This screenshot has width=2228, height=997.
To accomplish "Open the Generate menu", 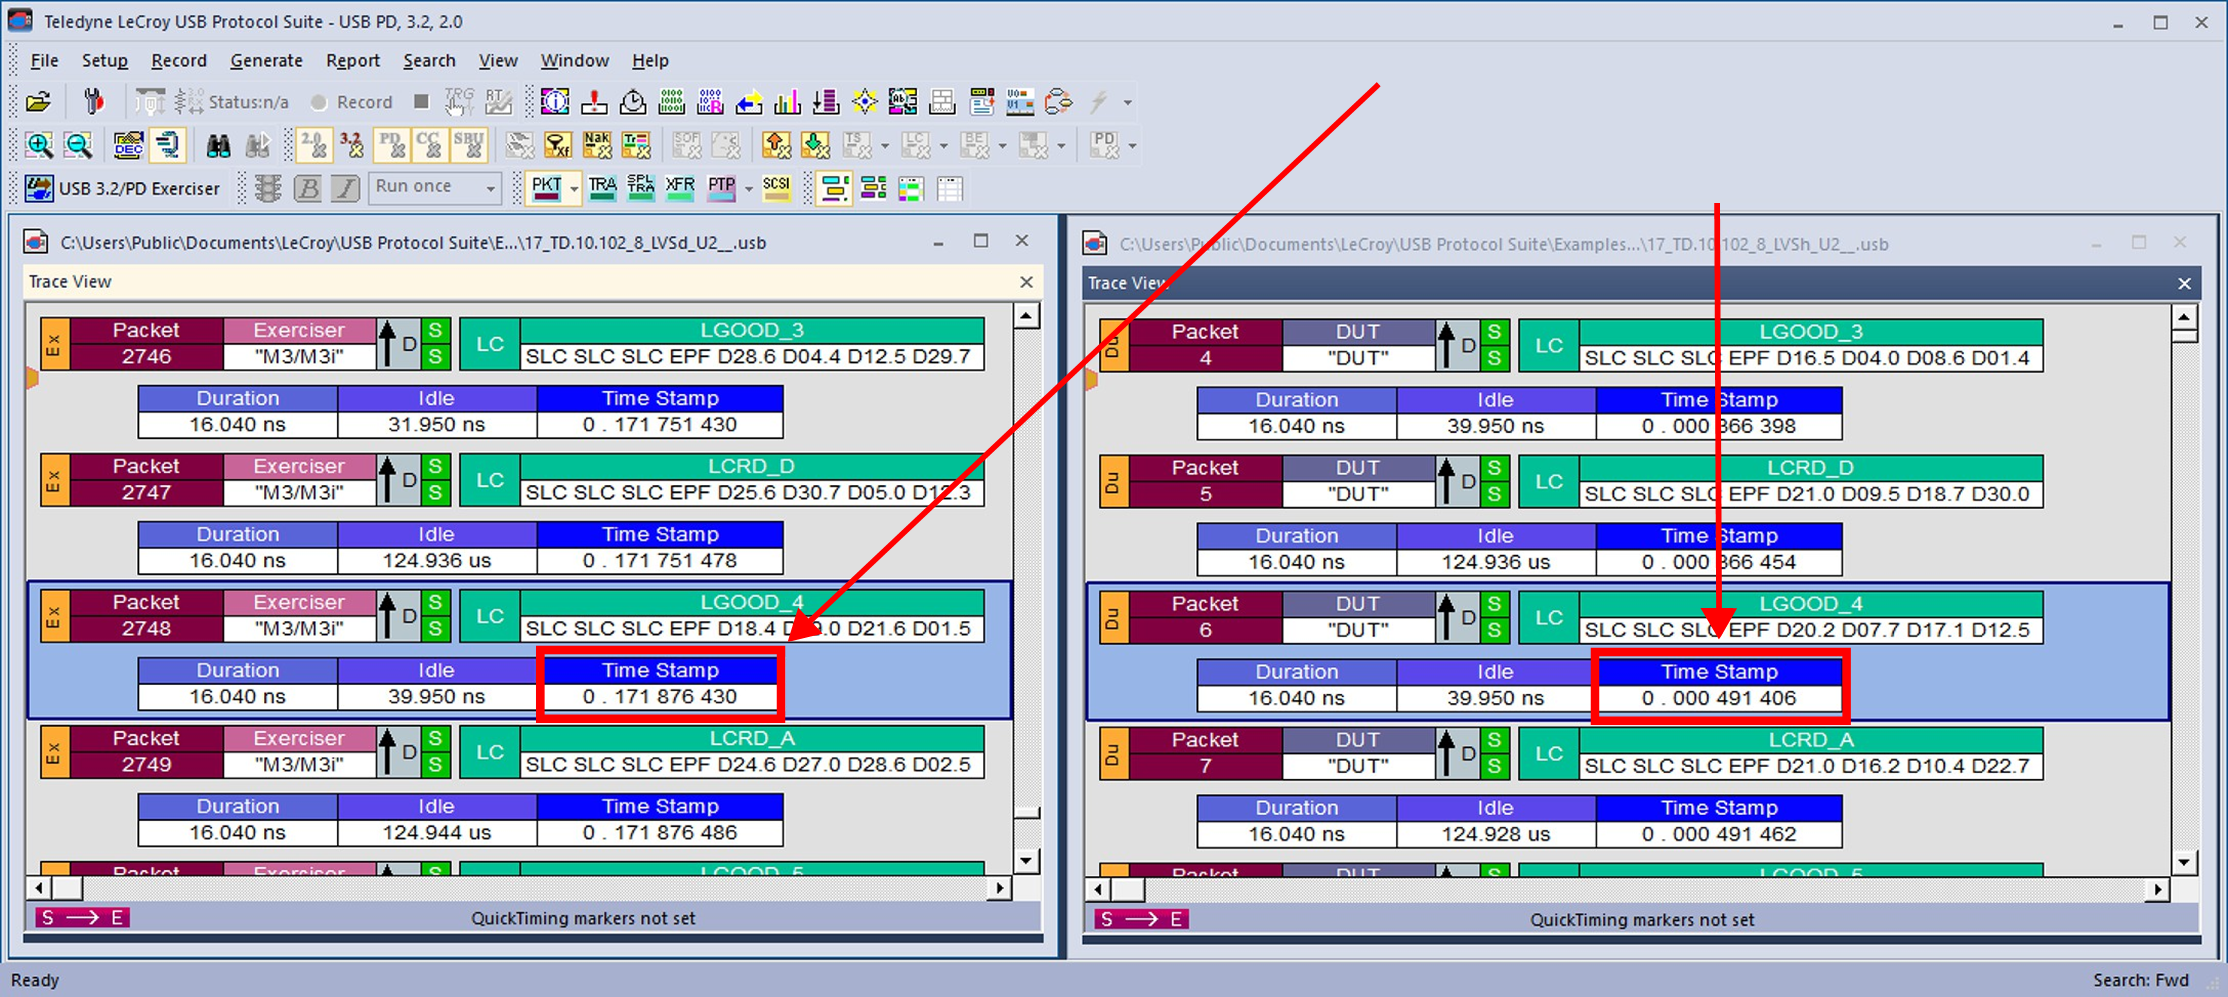I will point(266,61).
